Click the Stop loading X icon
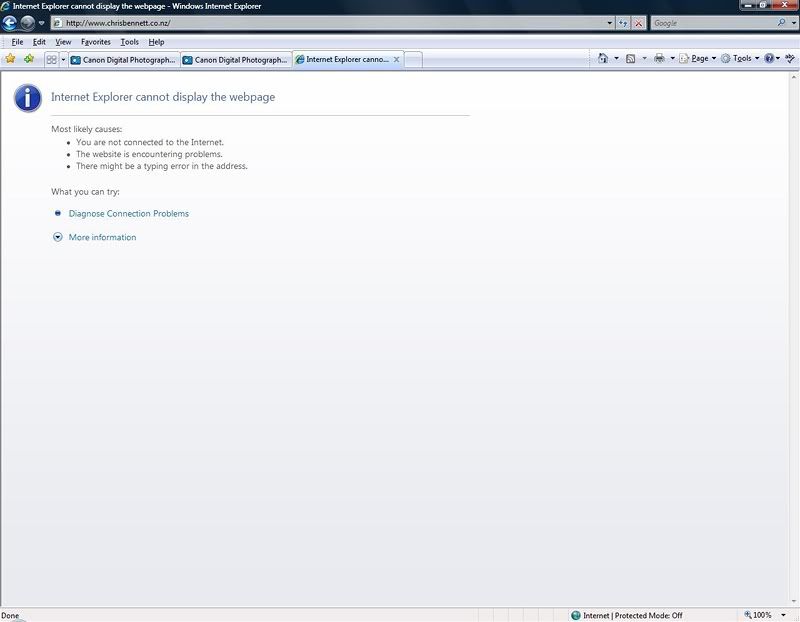 point(638,23)
